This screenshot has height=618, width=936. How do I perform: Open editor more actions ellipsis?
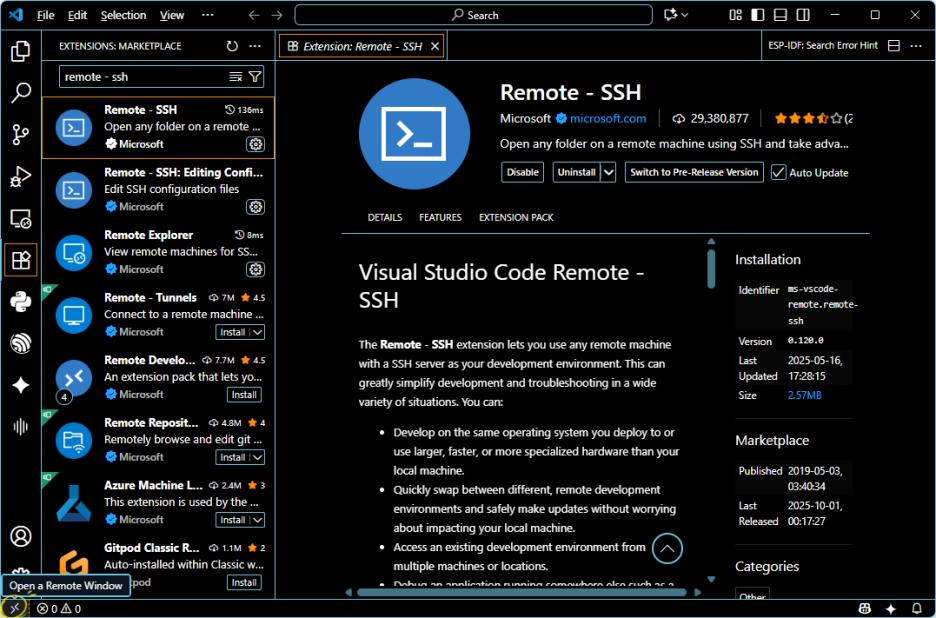pyautogui.click(x=916, y=46)
